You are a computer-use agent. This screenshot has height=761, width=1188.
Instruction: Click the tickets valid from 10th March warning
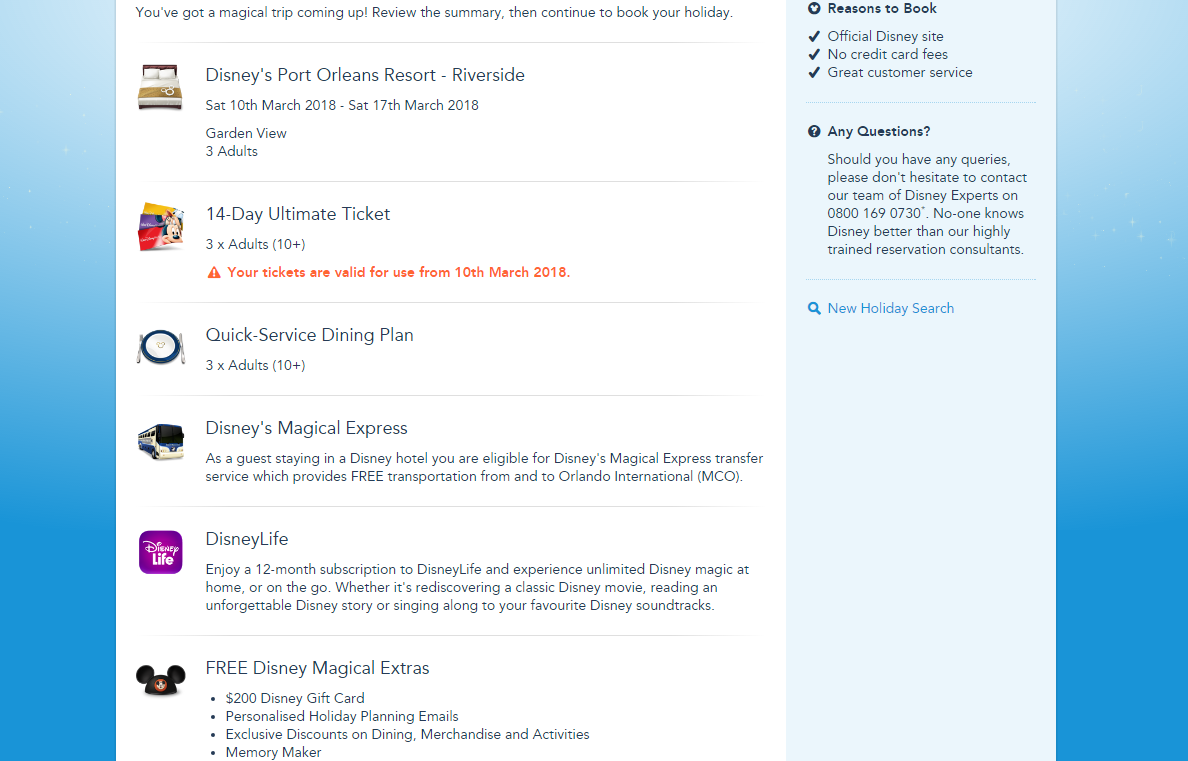(399, 272)
